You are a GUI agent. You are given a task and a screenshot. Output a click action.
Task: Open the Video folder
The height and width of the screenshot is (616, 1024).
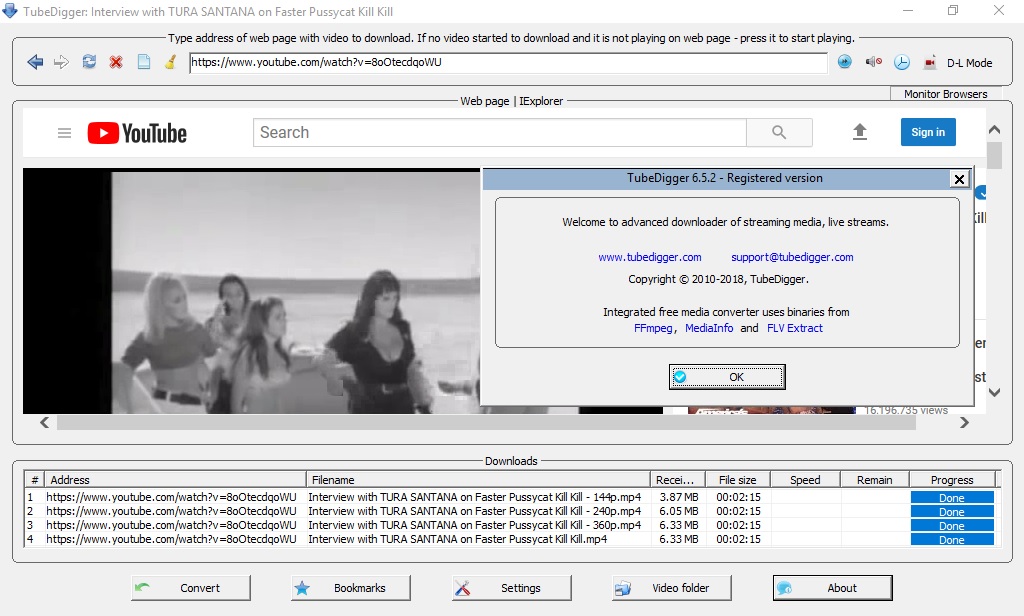[x=672, y=588]
